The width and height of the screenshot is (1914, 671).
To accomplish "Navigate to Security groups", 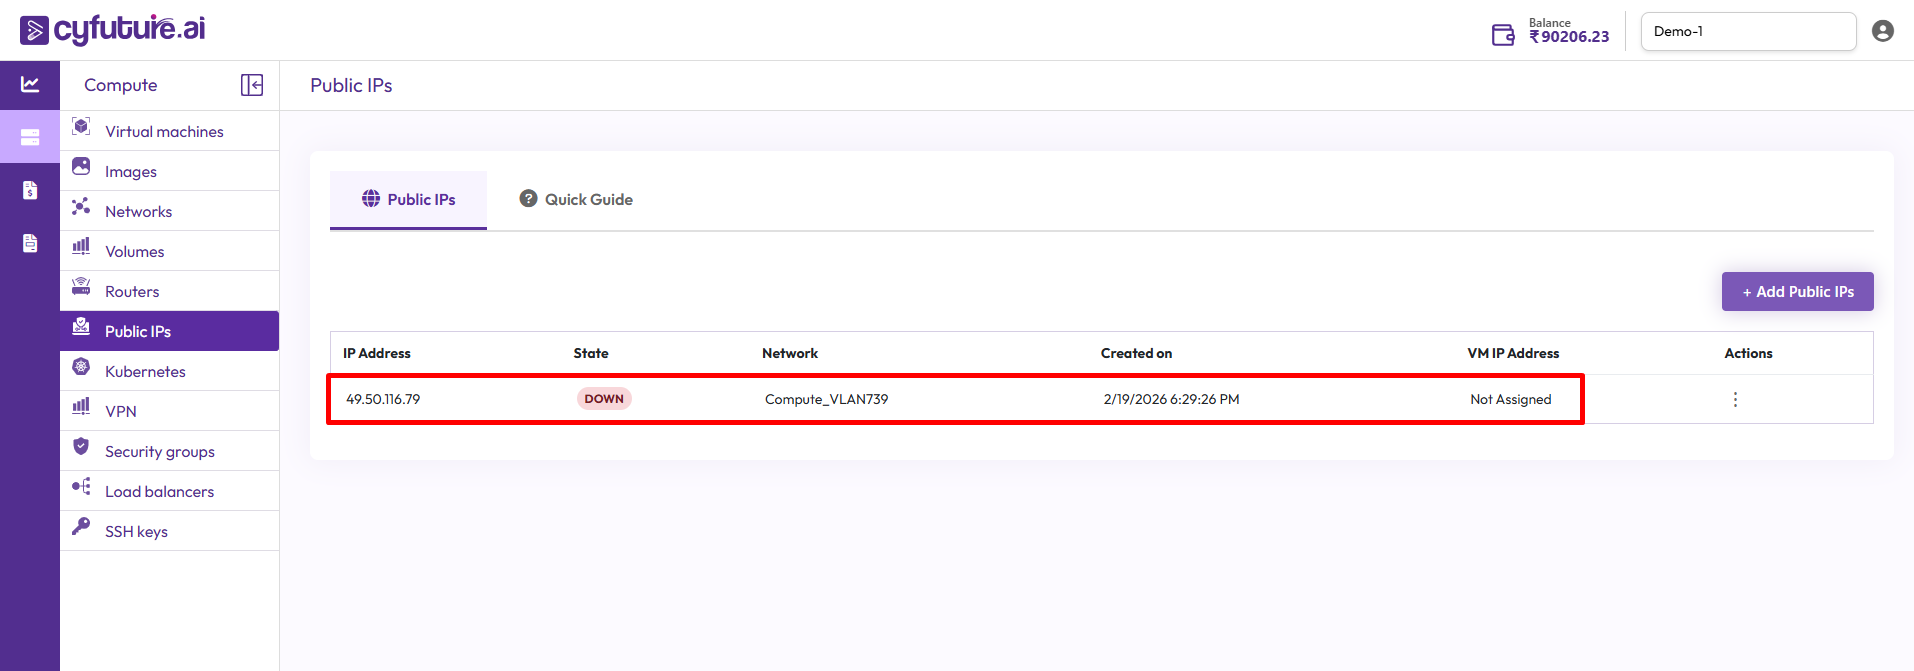I will tap(159, 451).
